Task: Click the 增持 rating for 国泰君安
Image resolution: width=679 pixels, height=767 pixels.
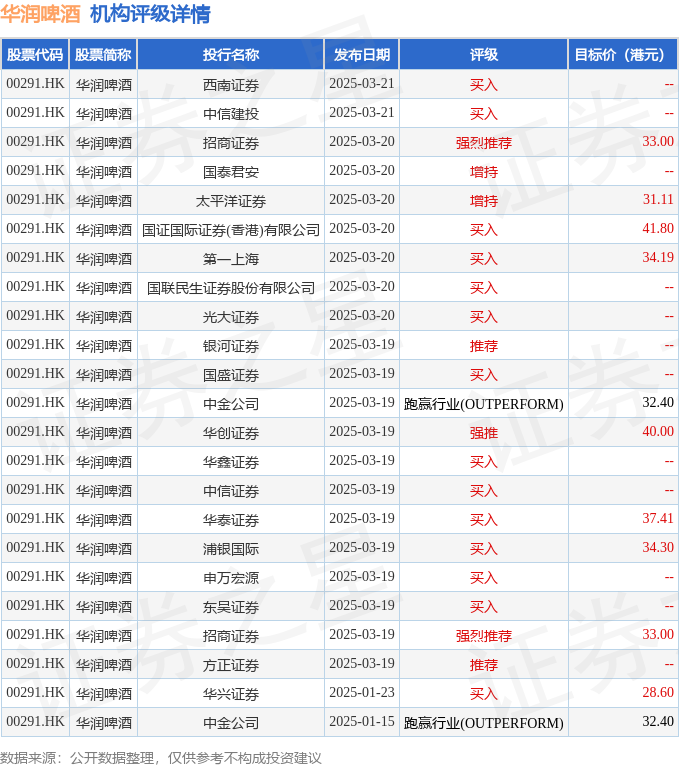Action: 484,172
